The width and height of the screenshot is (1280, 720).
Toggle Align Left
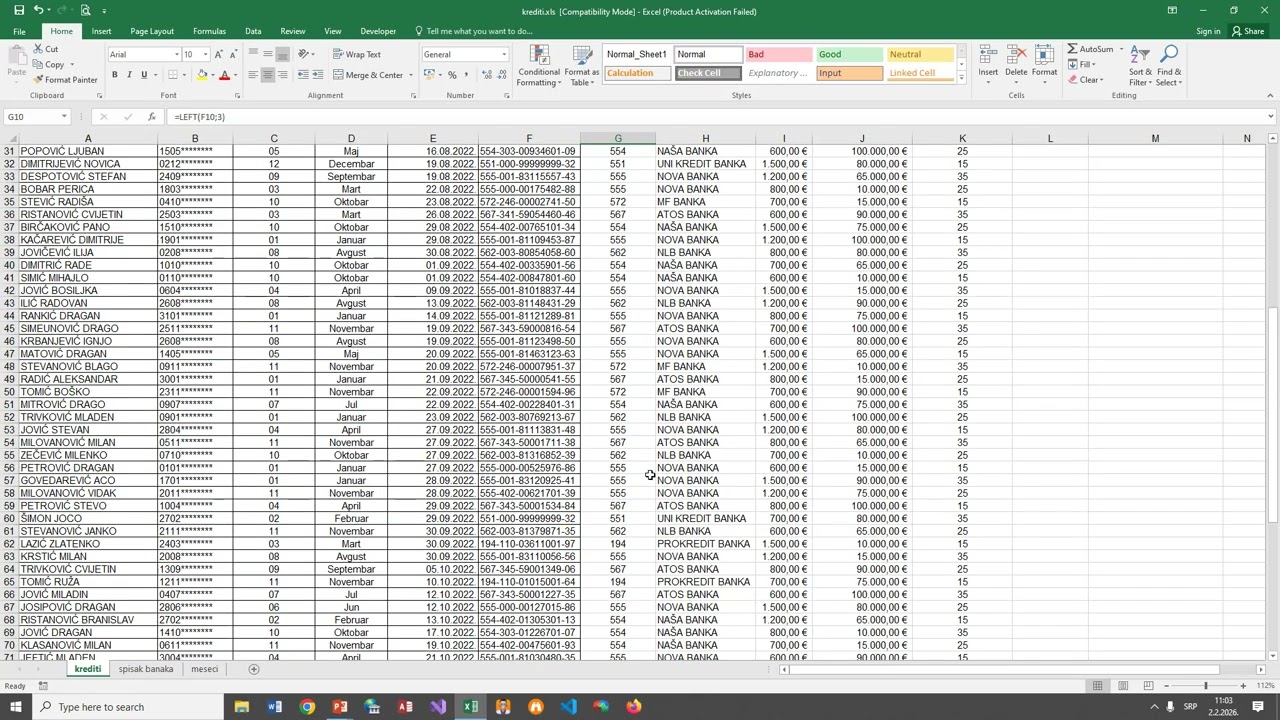252,75
